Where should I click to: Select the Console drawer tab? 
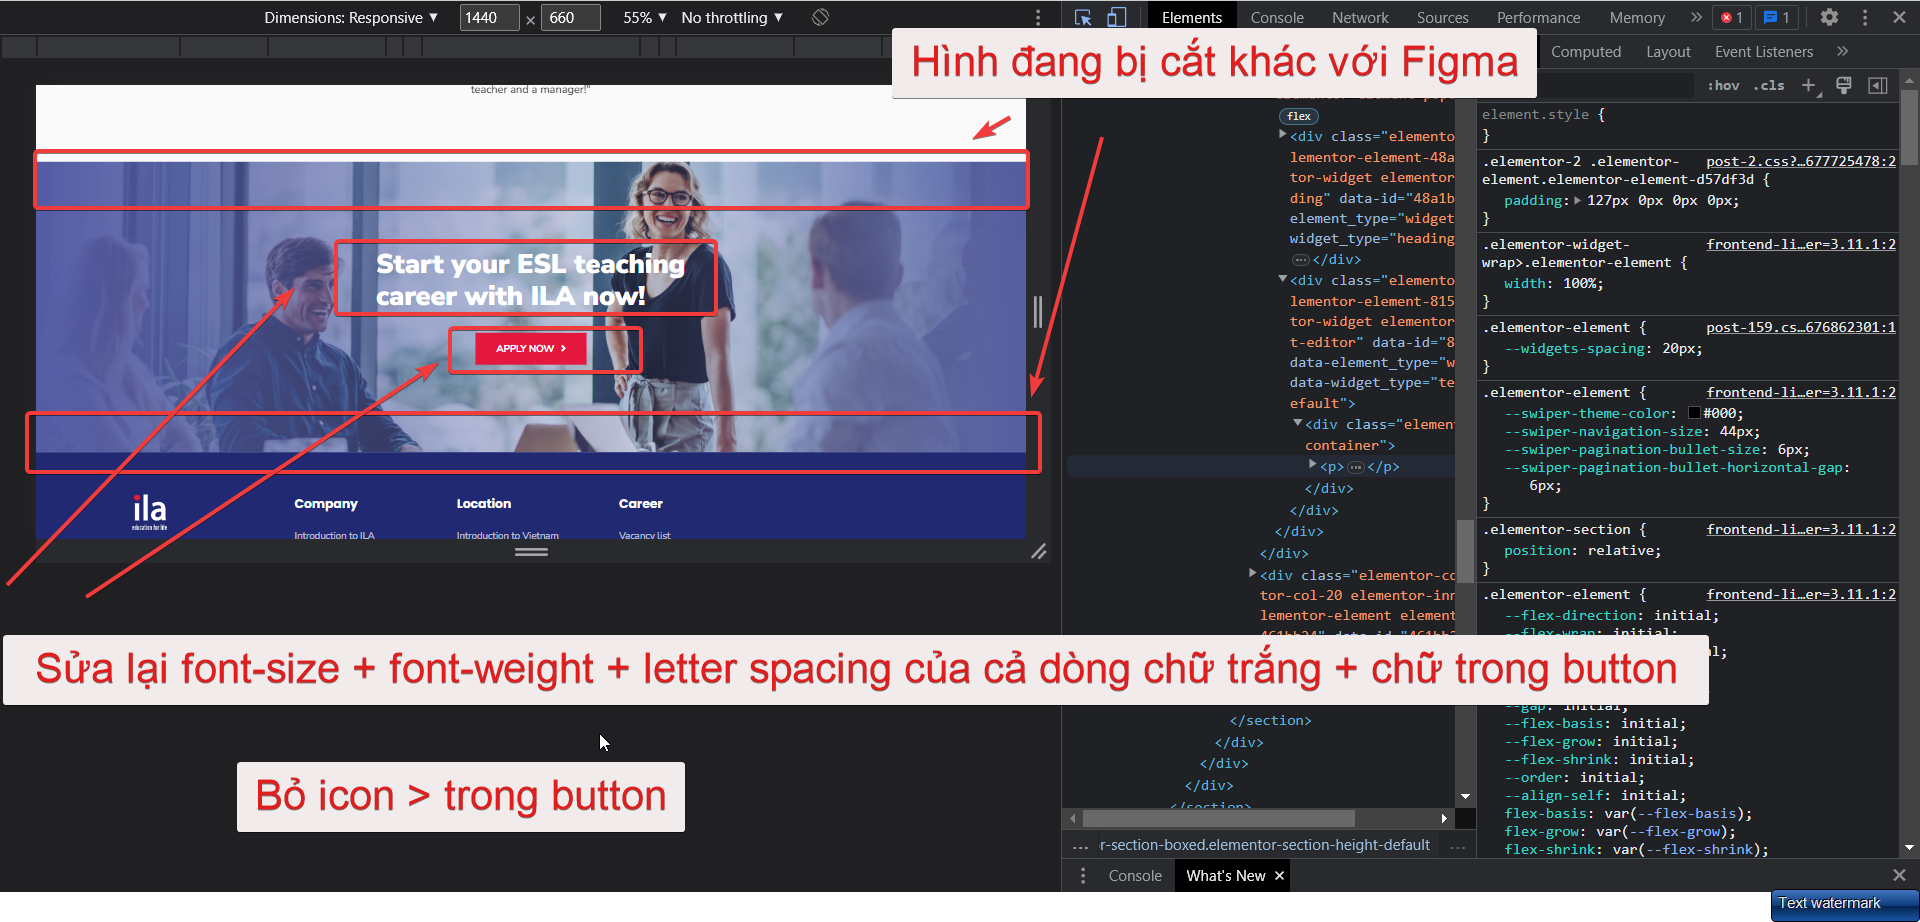pyautogui.click(x=1135, y=876)
